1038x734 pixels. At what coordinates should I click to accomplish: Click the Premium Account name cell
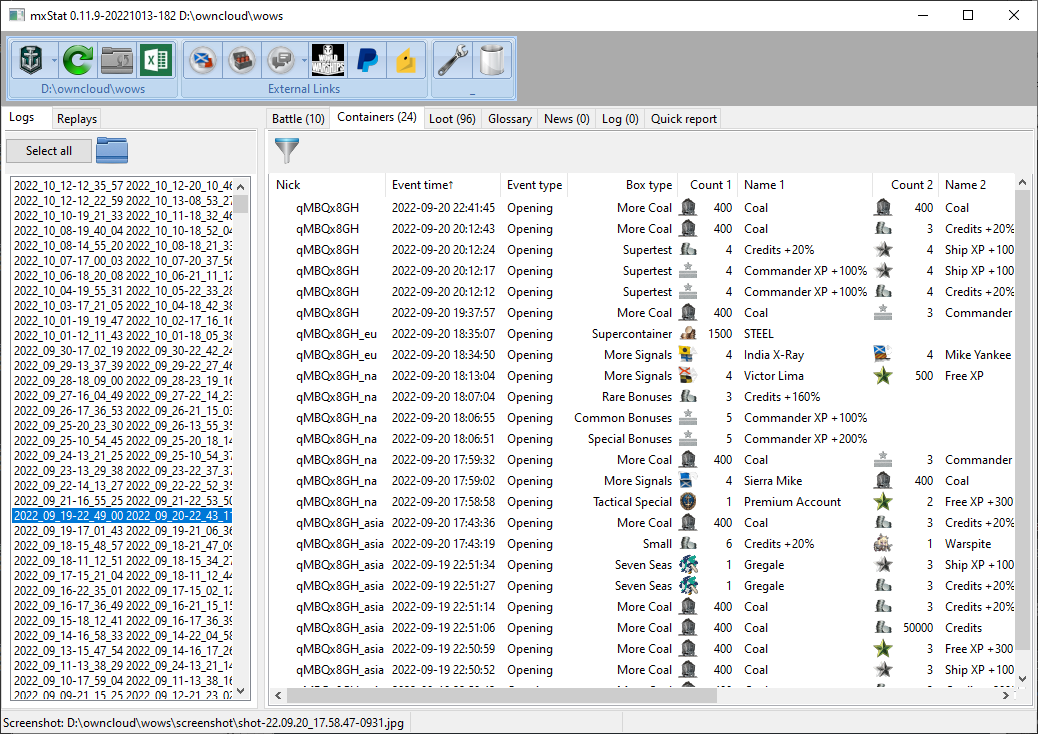[792, 502]
